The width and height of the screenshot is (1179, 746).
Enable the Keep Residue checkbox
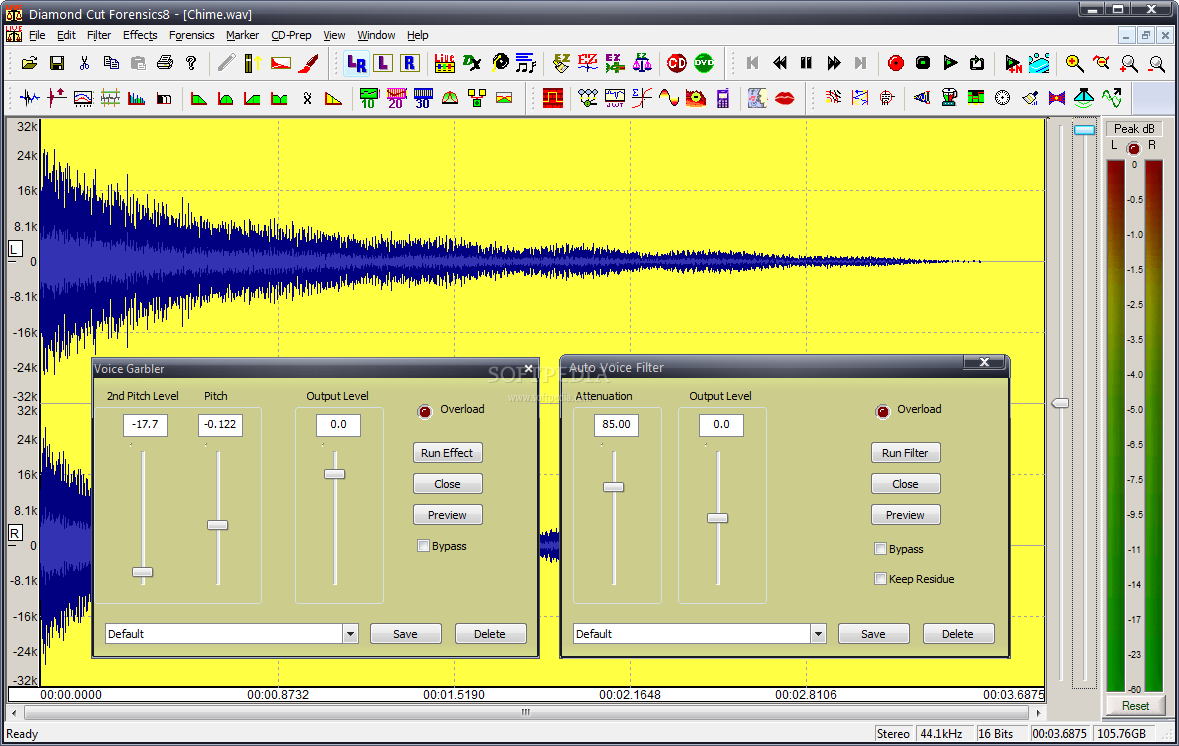tap(880, 579)
